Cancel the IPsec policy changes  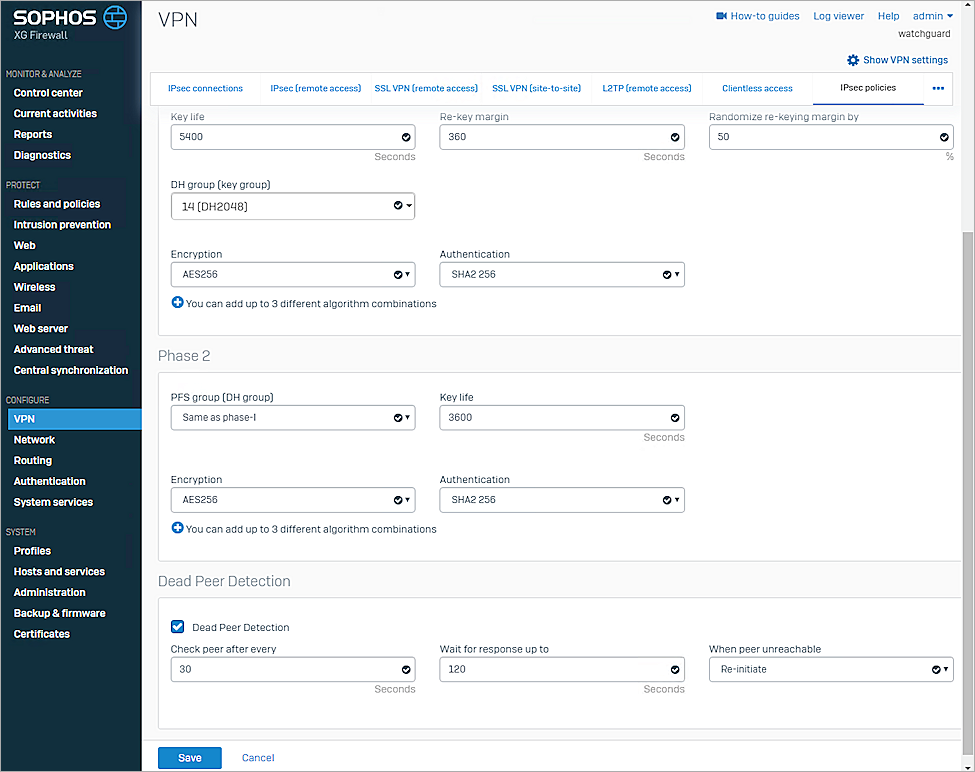(x=257, y=757)
